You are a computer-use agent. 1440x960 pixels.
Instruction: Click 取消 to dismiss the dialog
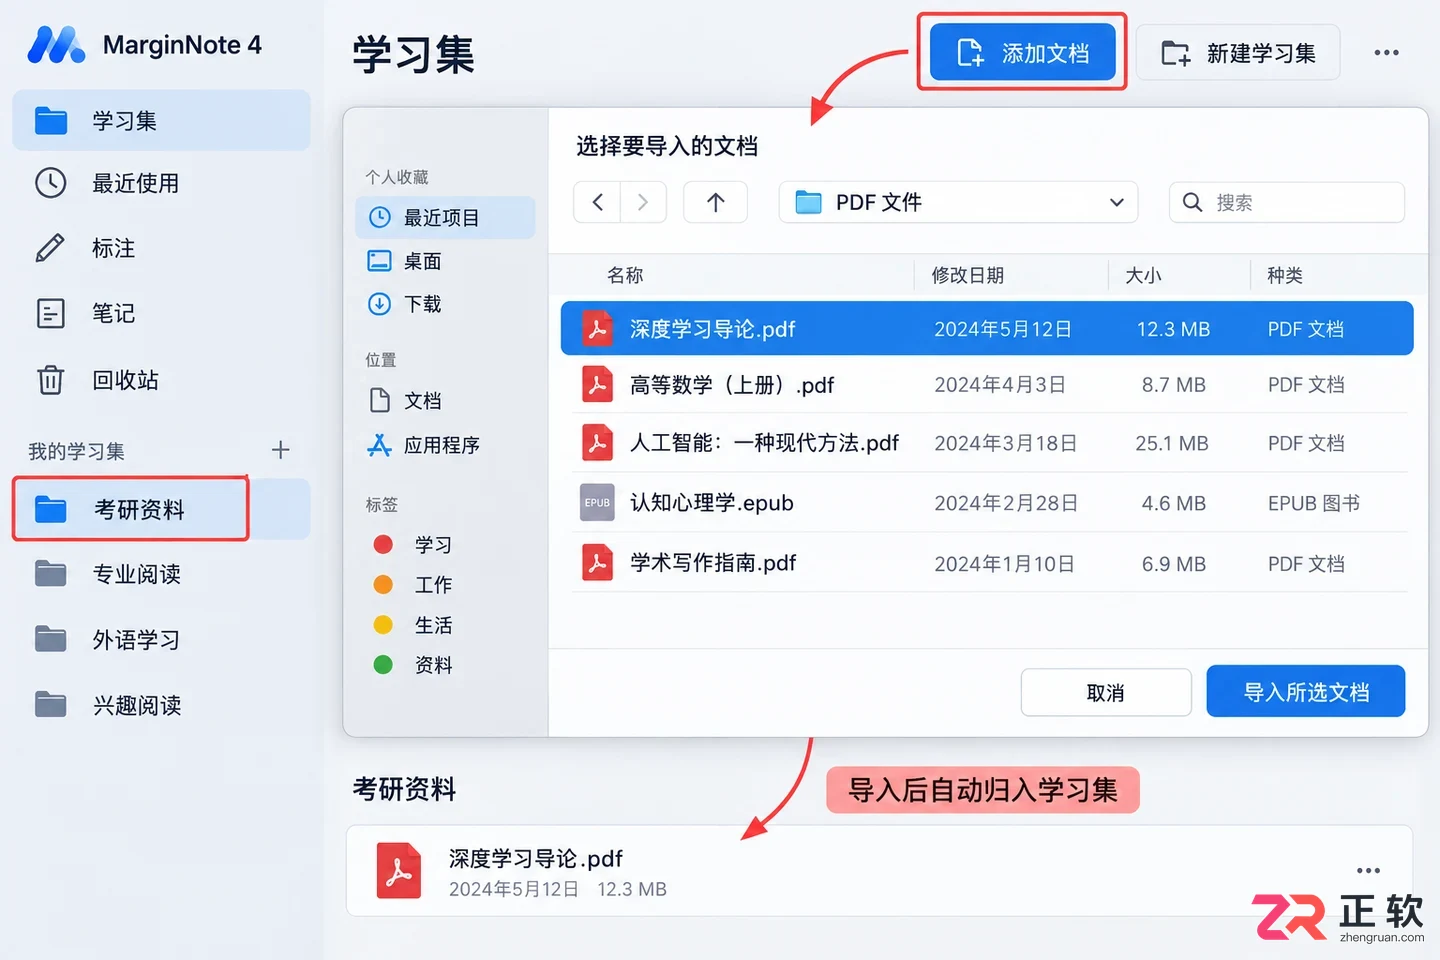[x=1106, y=692]
